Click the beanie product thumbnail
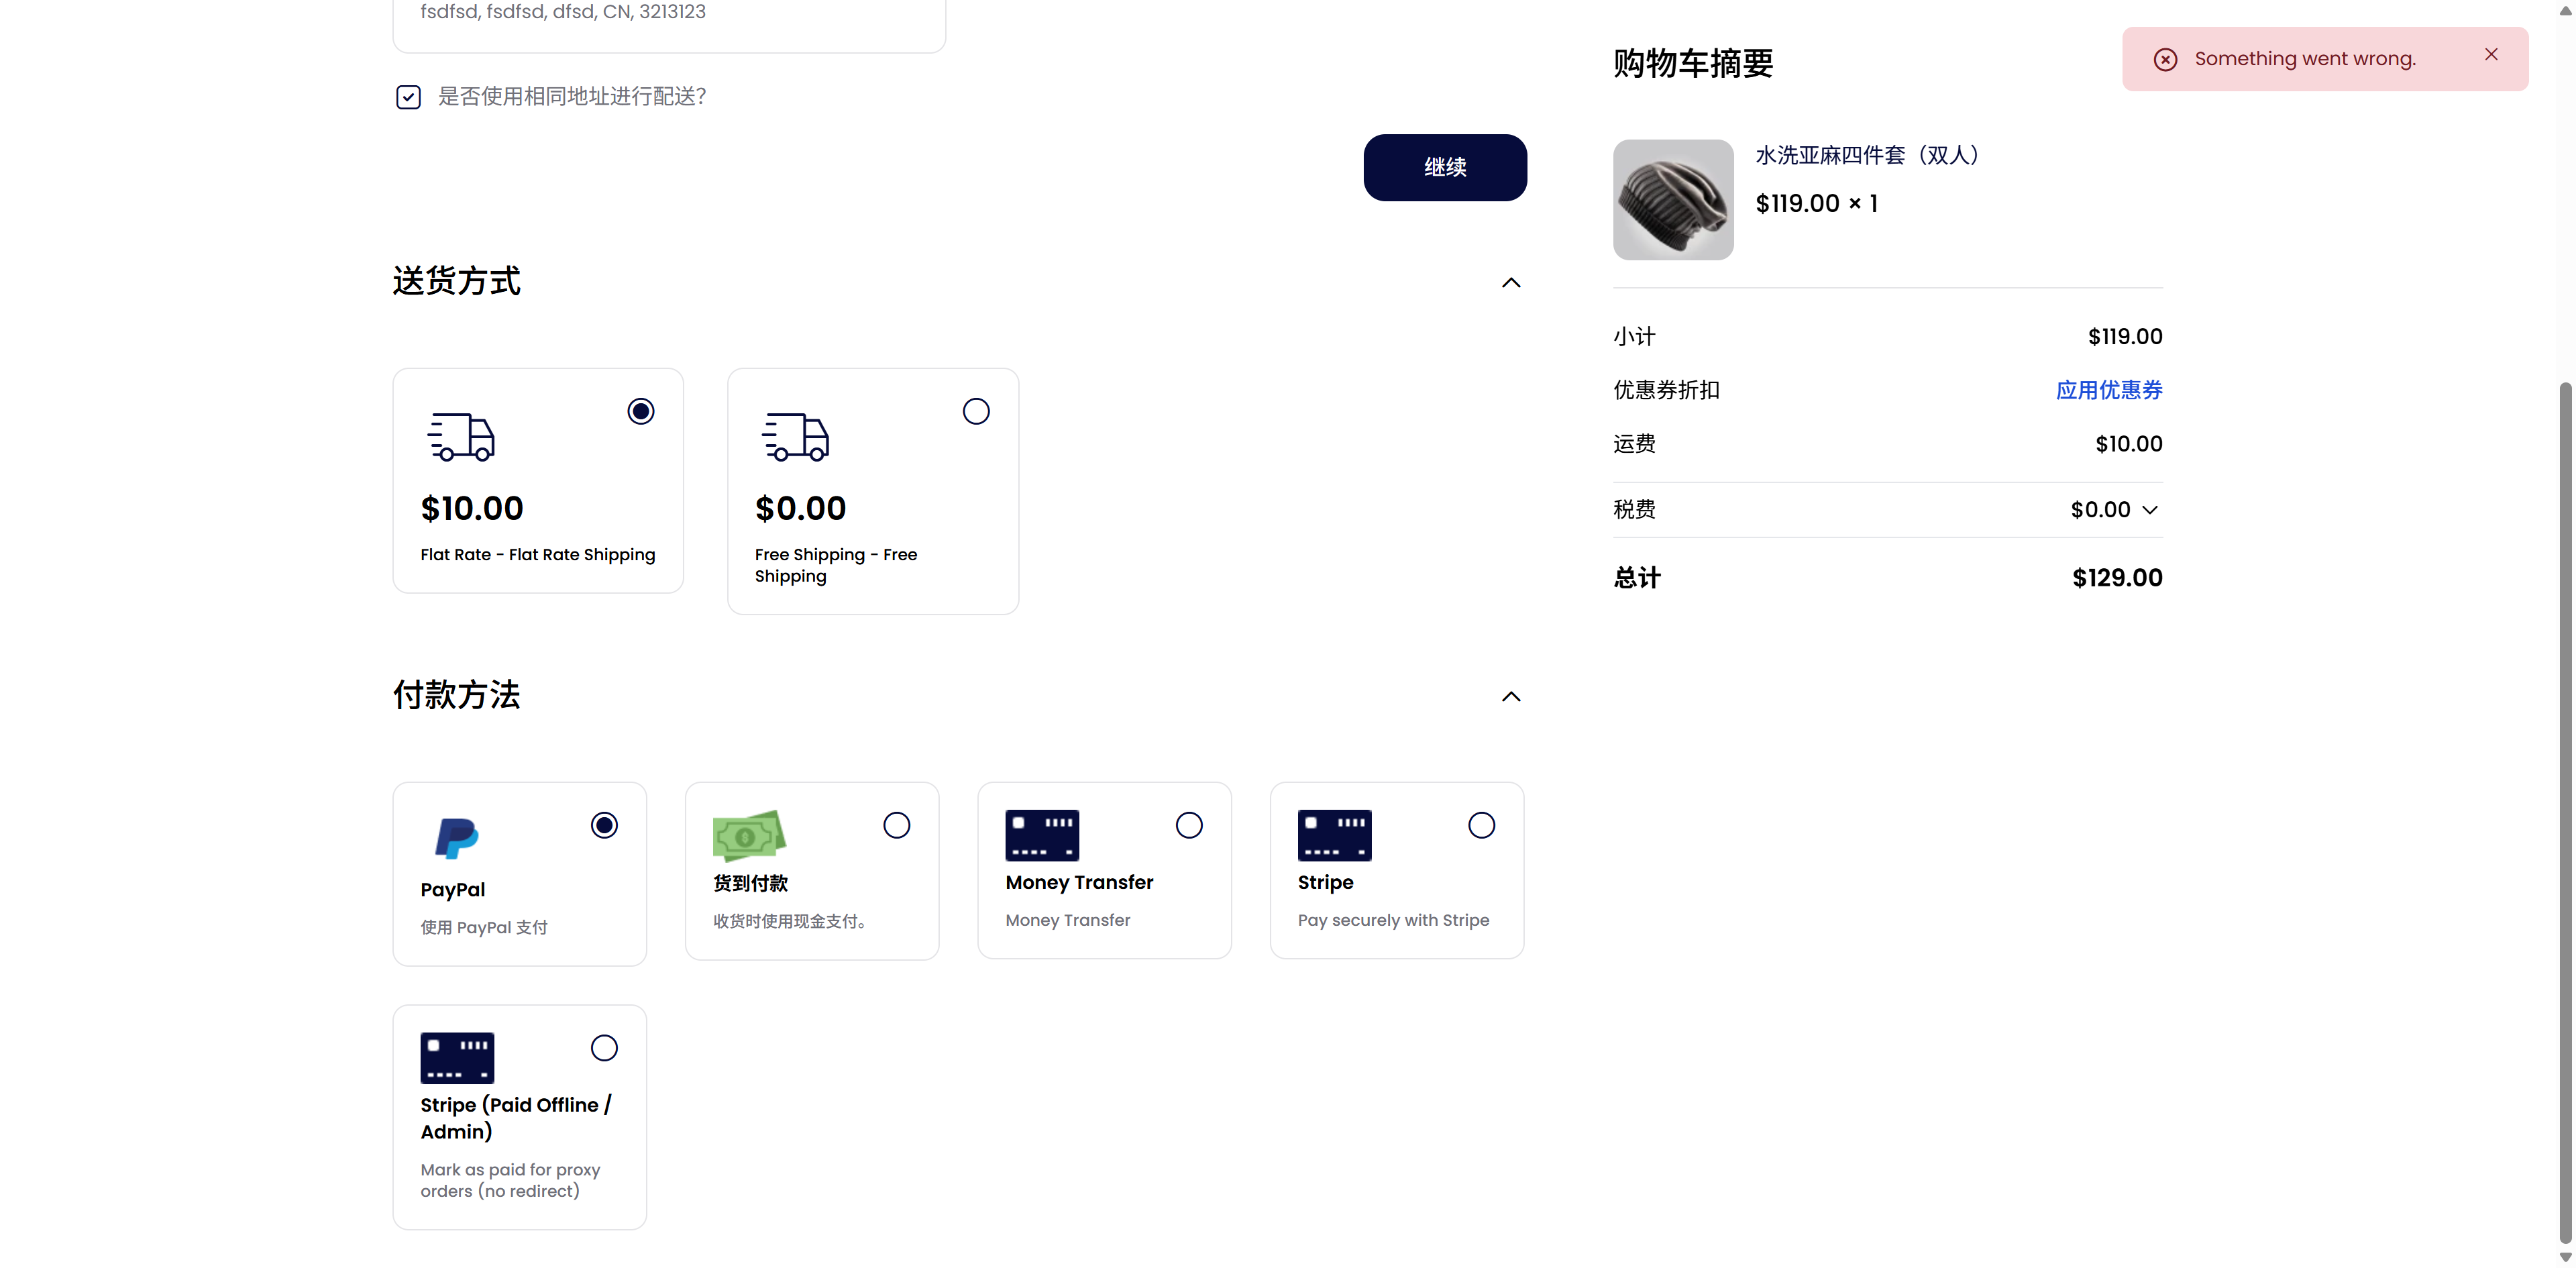 tap(1673, 200)
